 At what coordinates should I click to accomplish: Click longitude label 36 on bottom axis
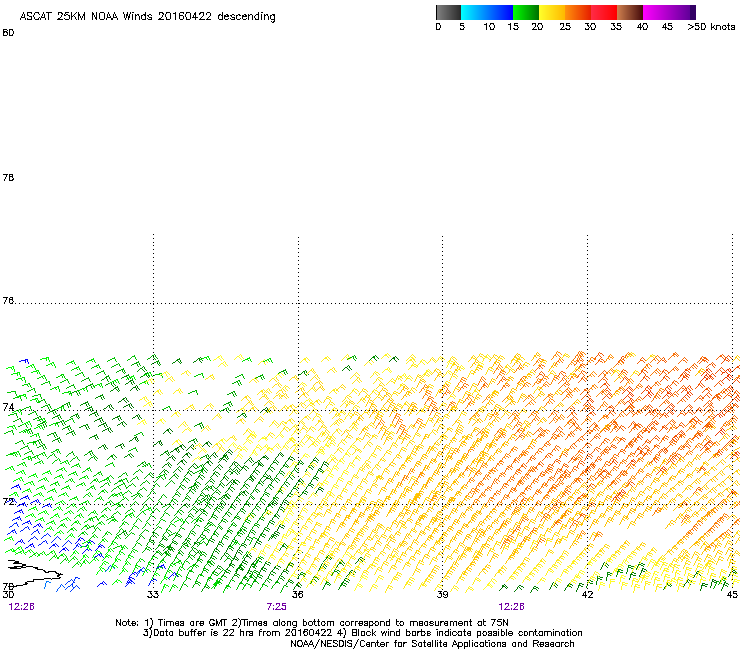tap(297, 595)
